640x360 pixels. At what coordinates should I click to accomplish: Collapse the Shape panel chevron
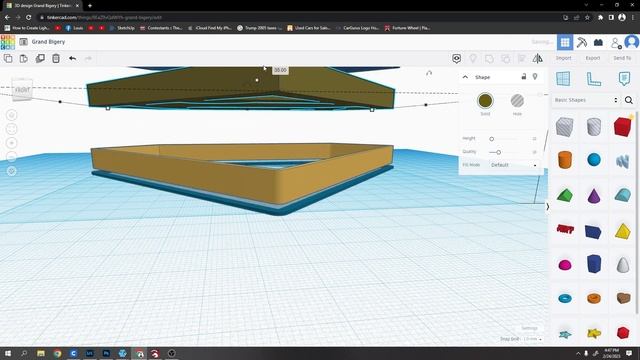tap(465, 77)
